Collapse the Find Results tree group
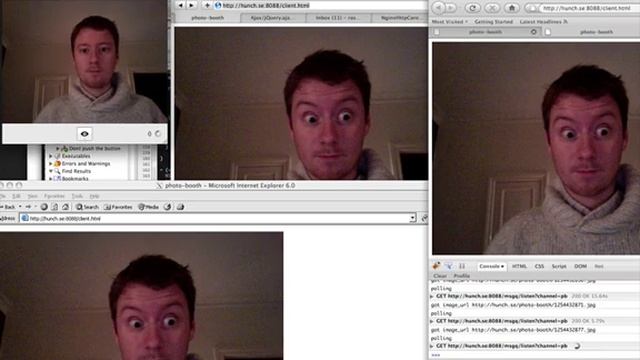The image size is (640, 360). click(51, 171)
